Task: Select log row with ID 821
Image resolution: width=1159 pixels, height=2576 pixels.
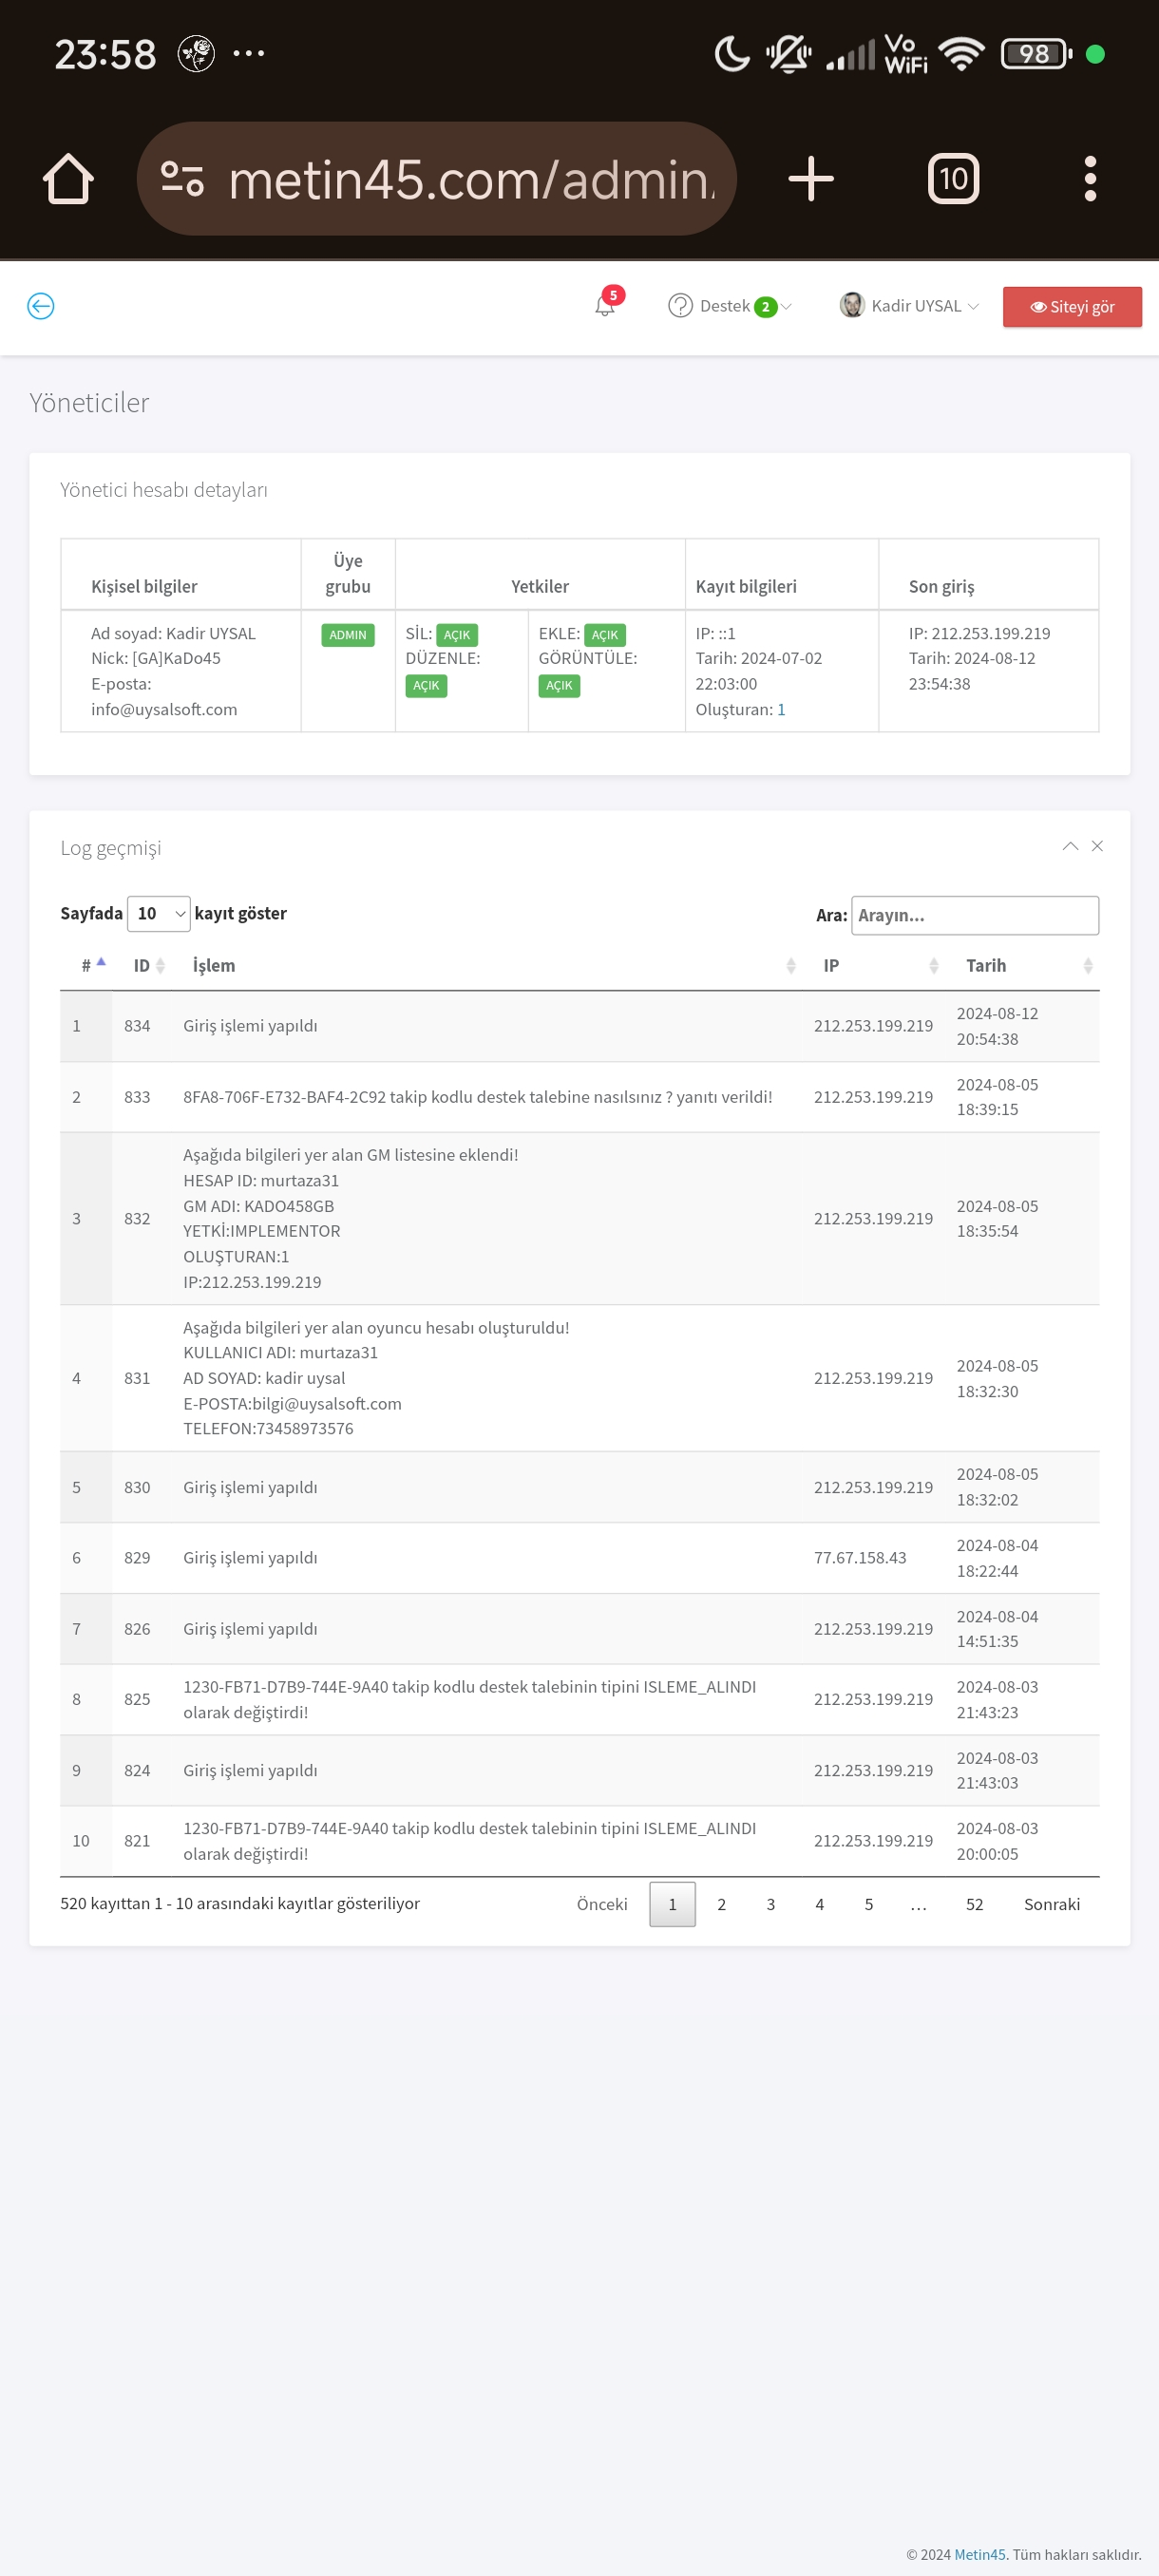Action: (x=580, y=1841)
